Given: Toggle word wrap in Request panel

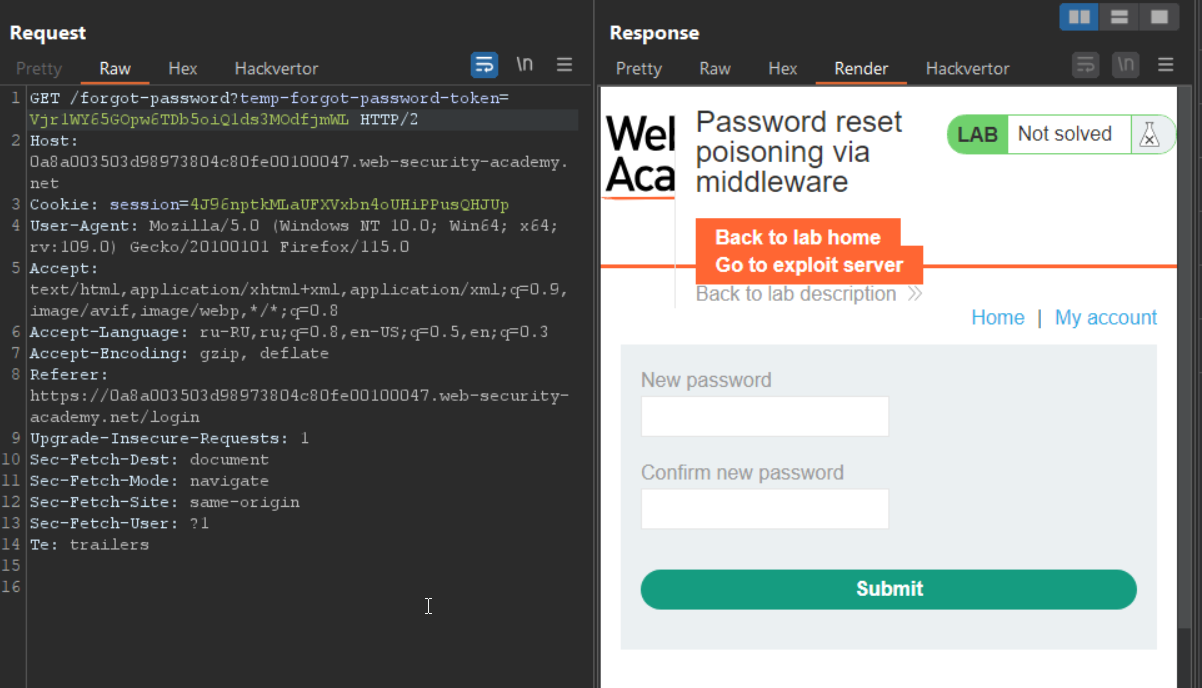Looking at the screenshot, I should [x=484, y=65].
